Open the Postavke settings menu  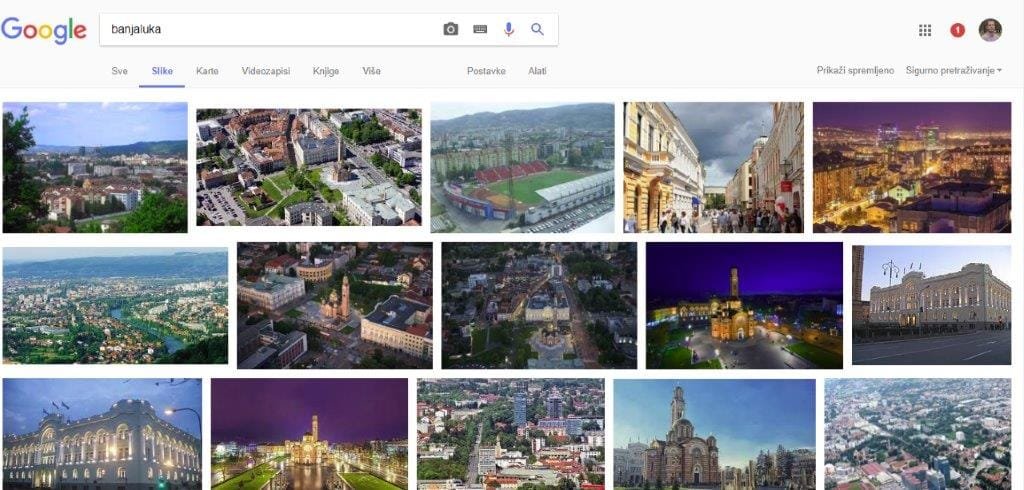(486, 71)
